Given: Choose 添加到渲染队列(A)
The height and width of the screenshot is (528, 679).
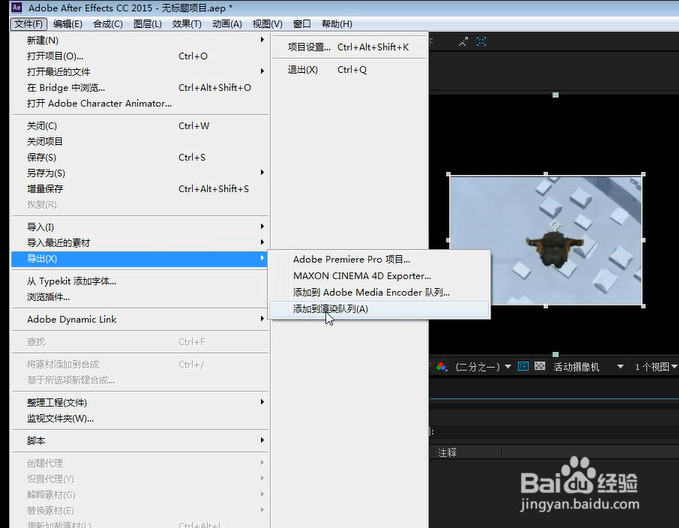Looking at the screenshot, I should click(379, 309).
